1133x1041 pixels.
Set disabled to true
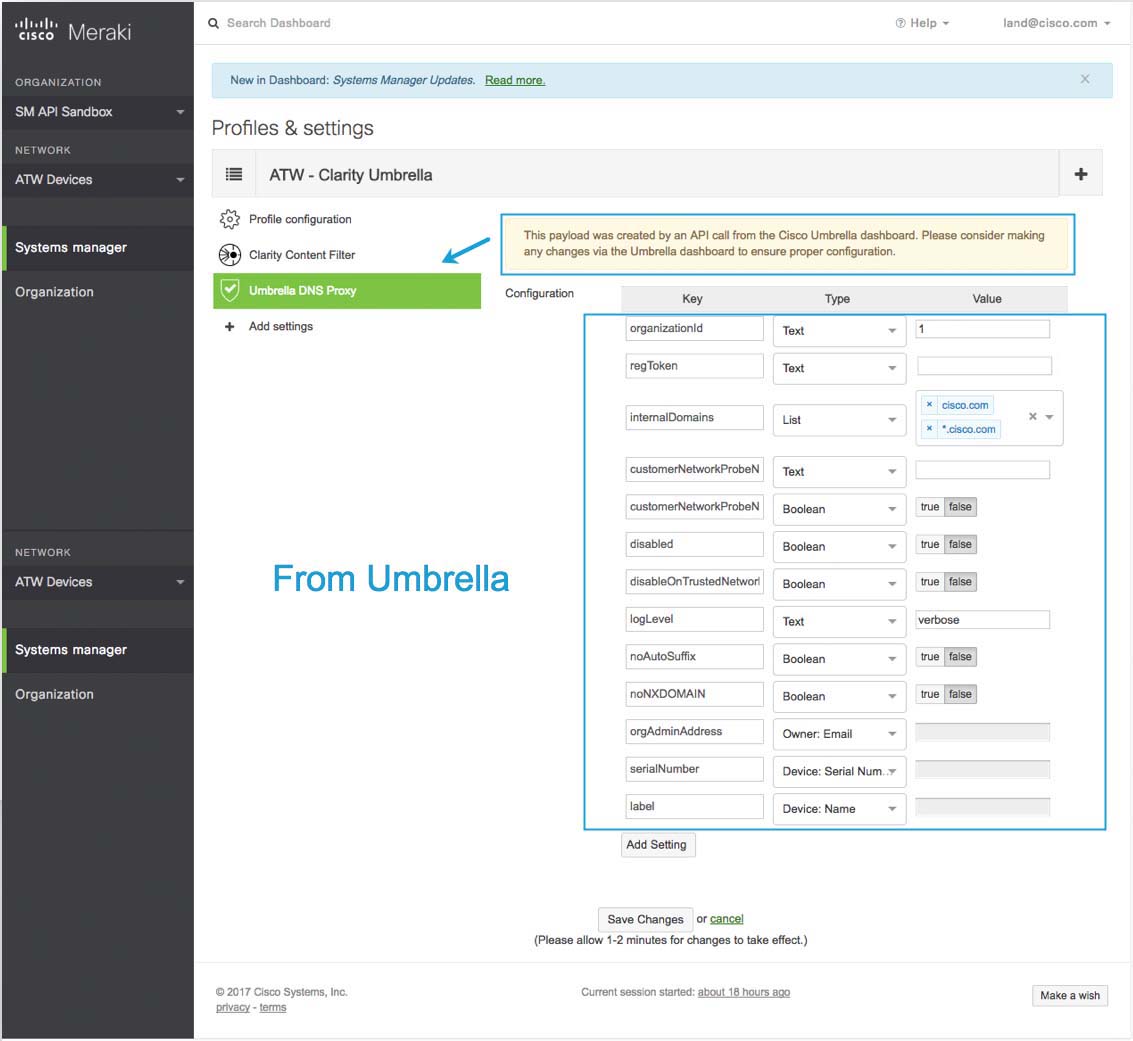tap(930, 545)
